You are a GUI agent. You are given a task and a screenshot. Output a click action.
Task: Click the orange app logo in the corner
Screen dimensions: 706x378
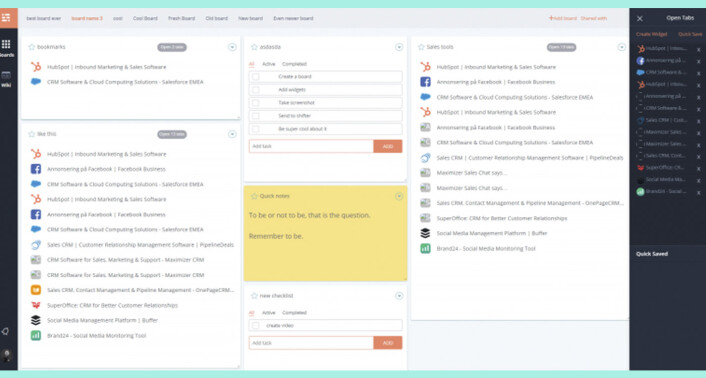(6, 18)
